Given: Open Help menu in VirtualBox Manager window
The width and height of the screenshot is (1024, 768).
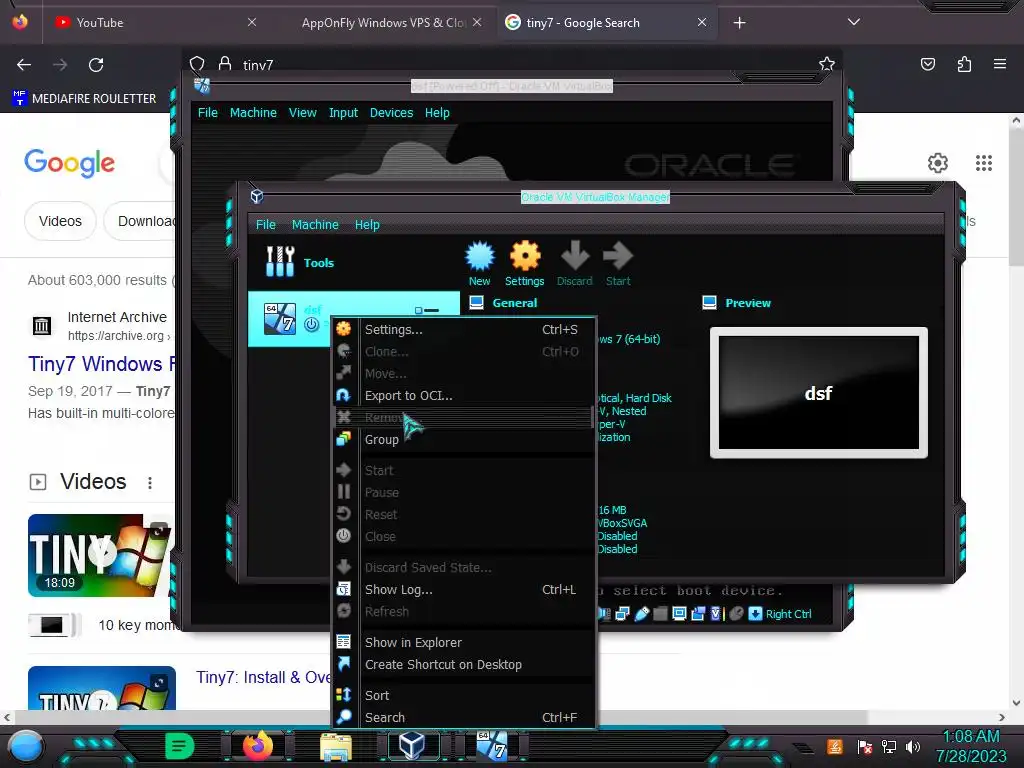Looking at the screenshot, I should [x=367, y=225].
